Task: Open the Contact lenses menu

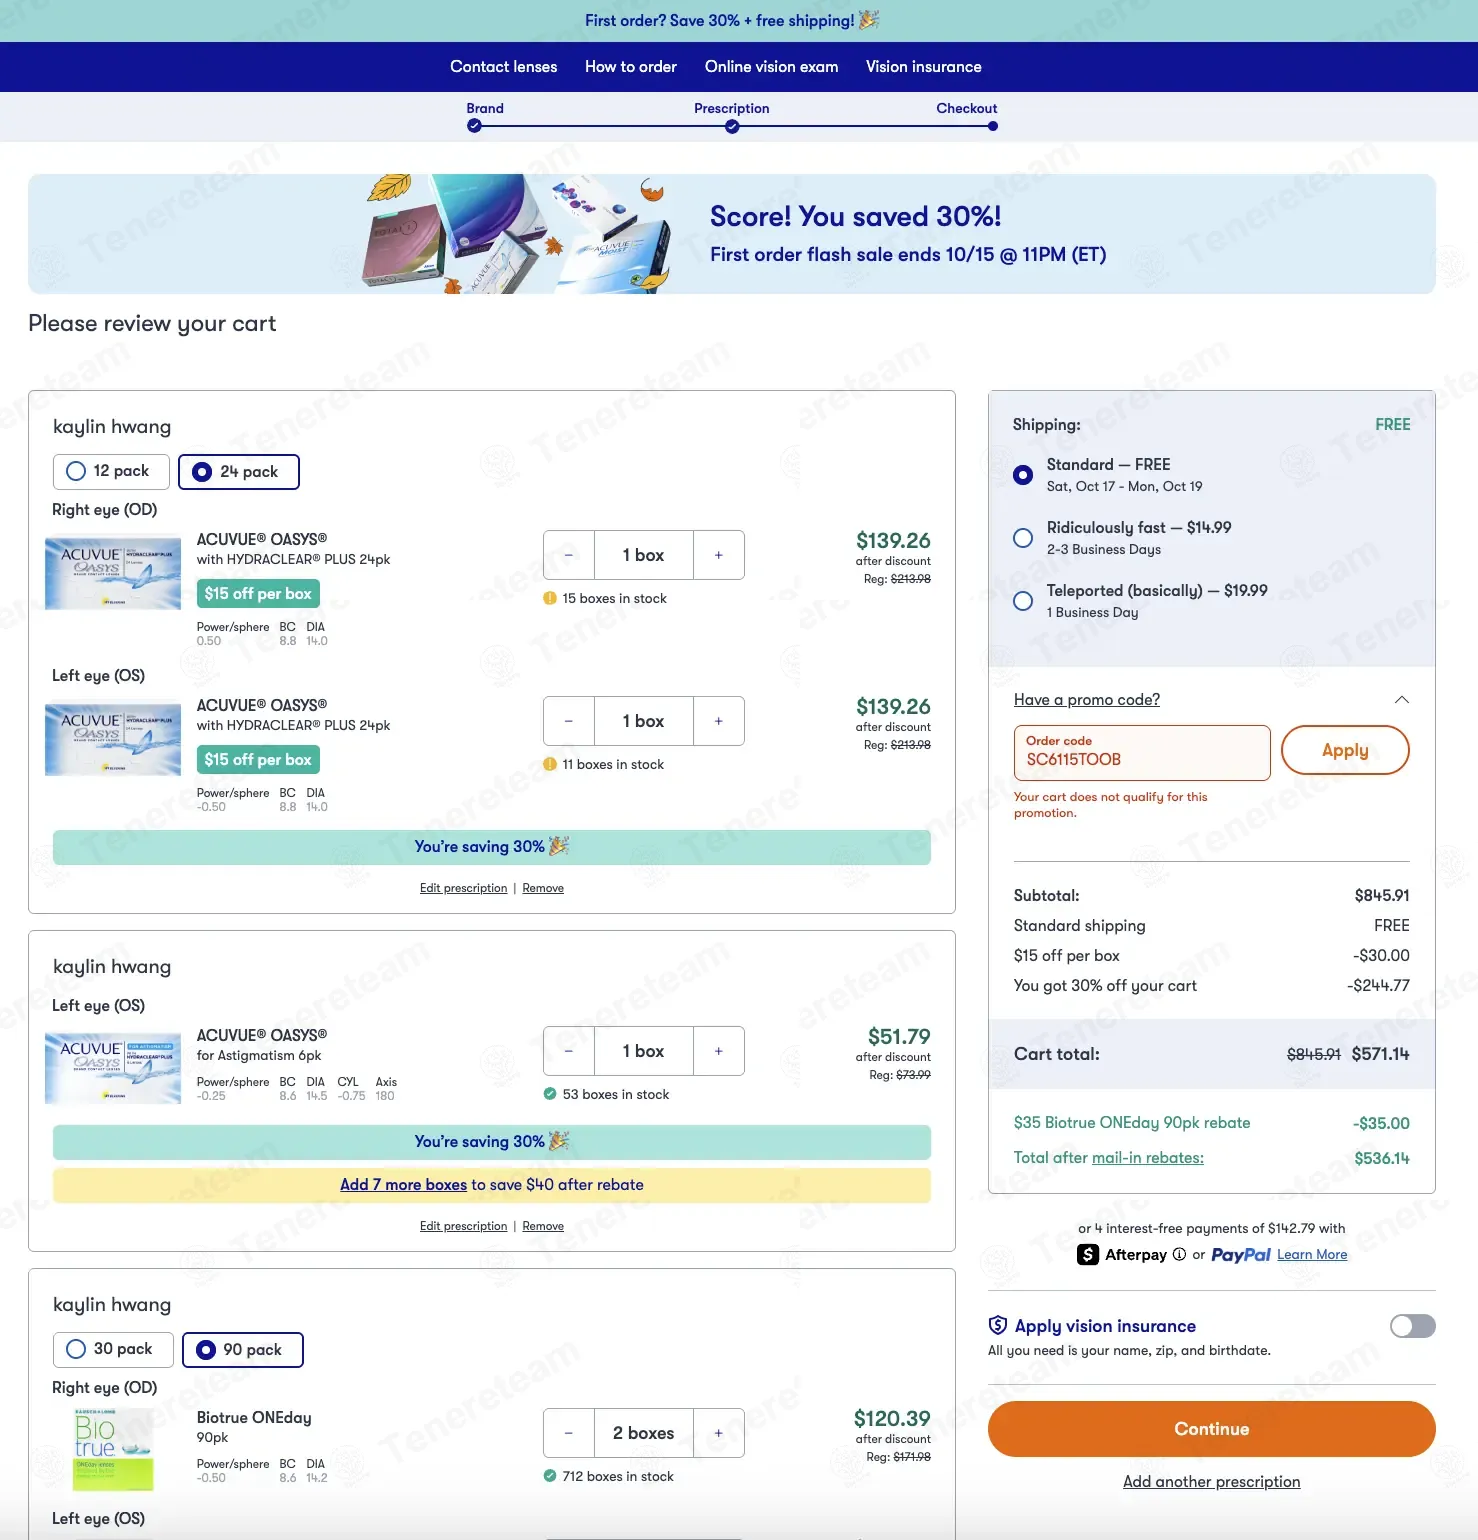Action: click(504, 67)
